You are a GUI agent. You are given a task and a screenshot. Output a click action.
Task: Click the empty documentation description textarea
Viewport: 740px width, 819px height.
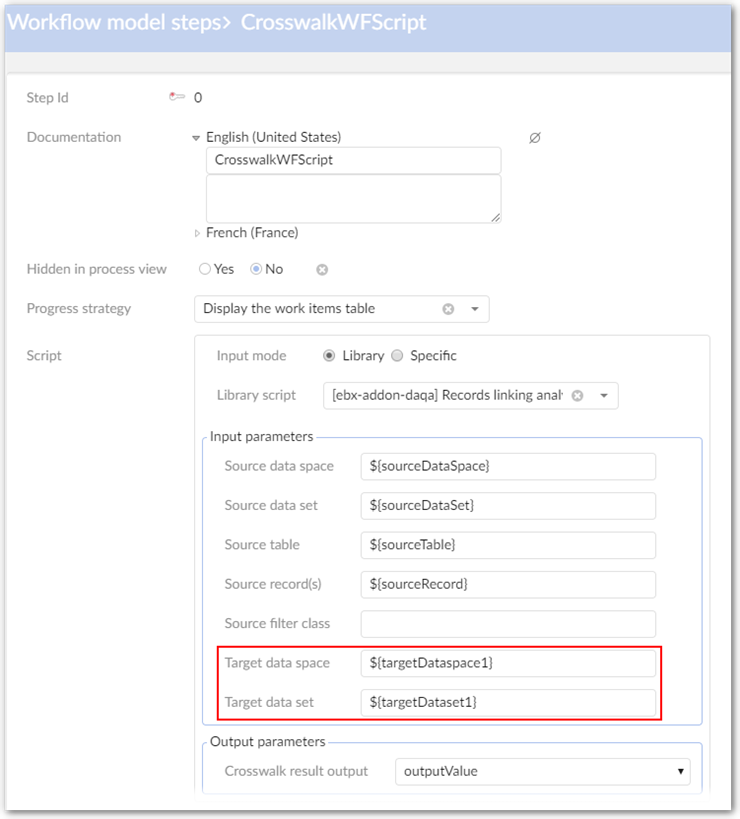pos(353,198)
